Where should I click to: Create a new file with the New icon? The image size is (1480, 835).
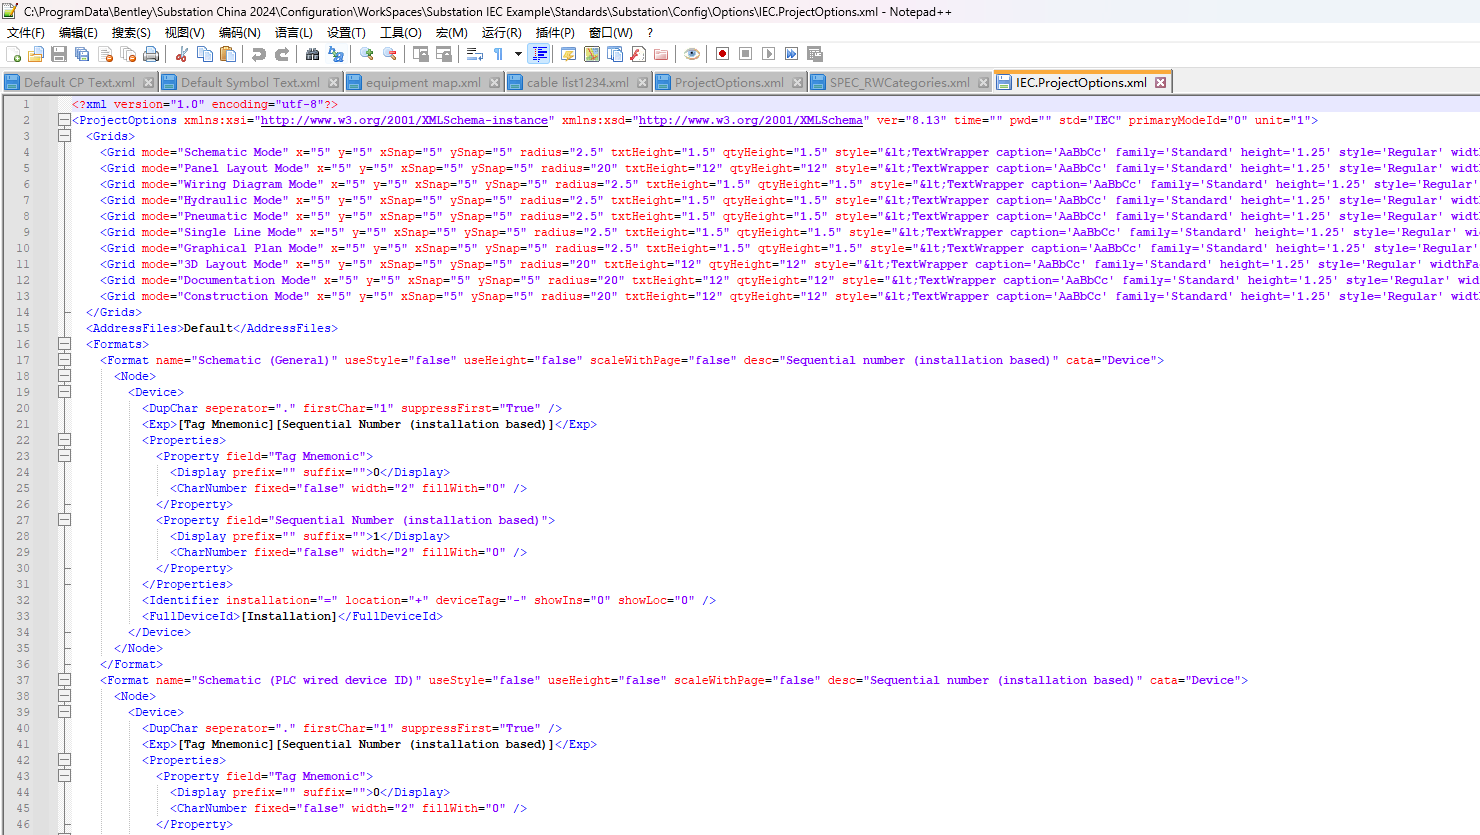[13, 54]
